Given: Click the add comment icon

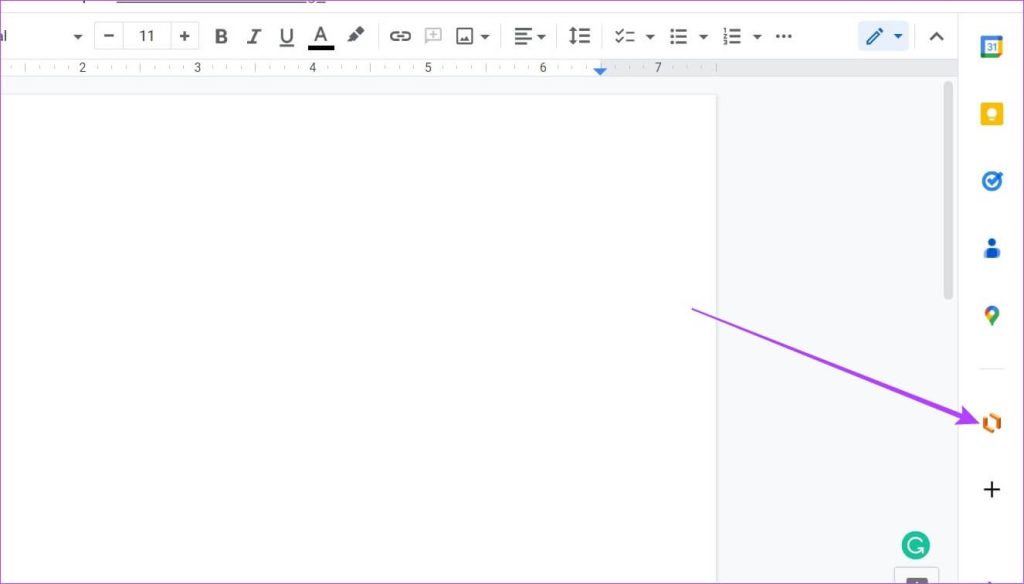Looking at the screenshot, I should coord(433,36).
